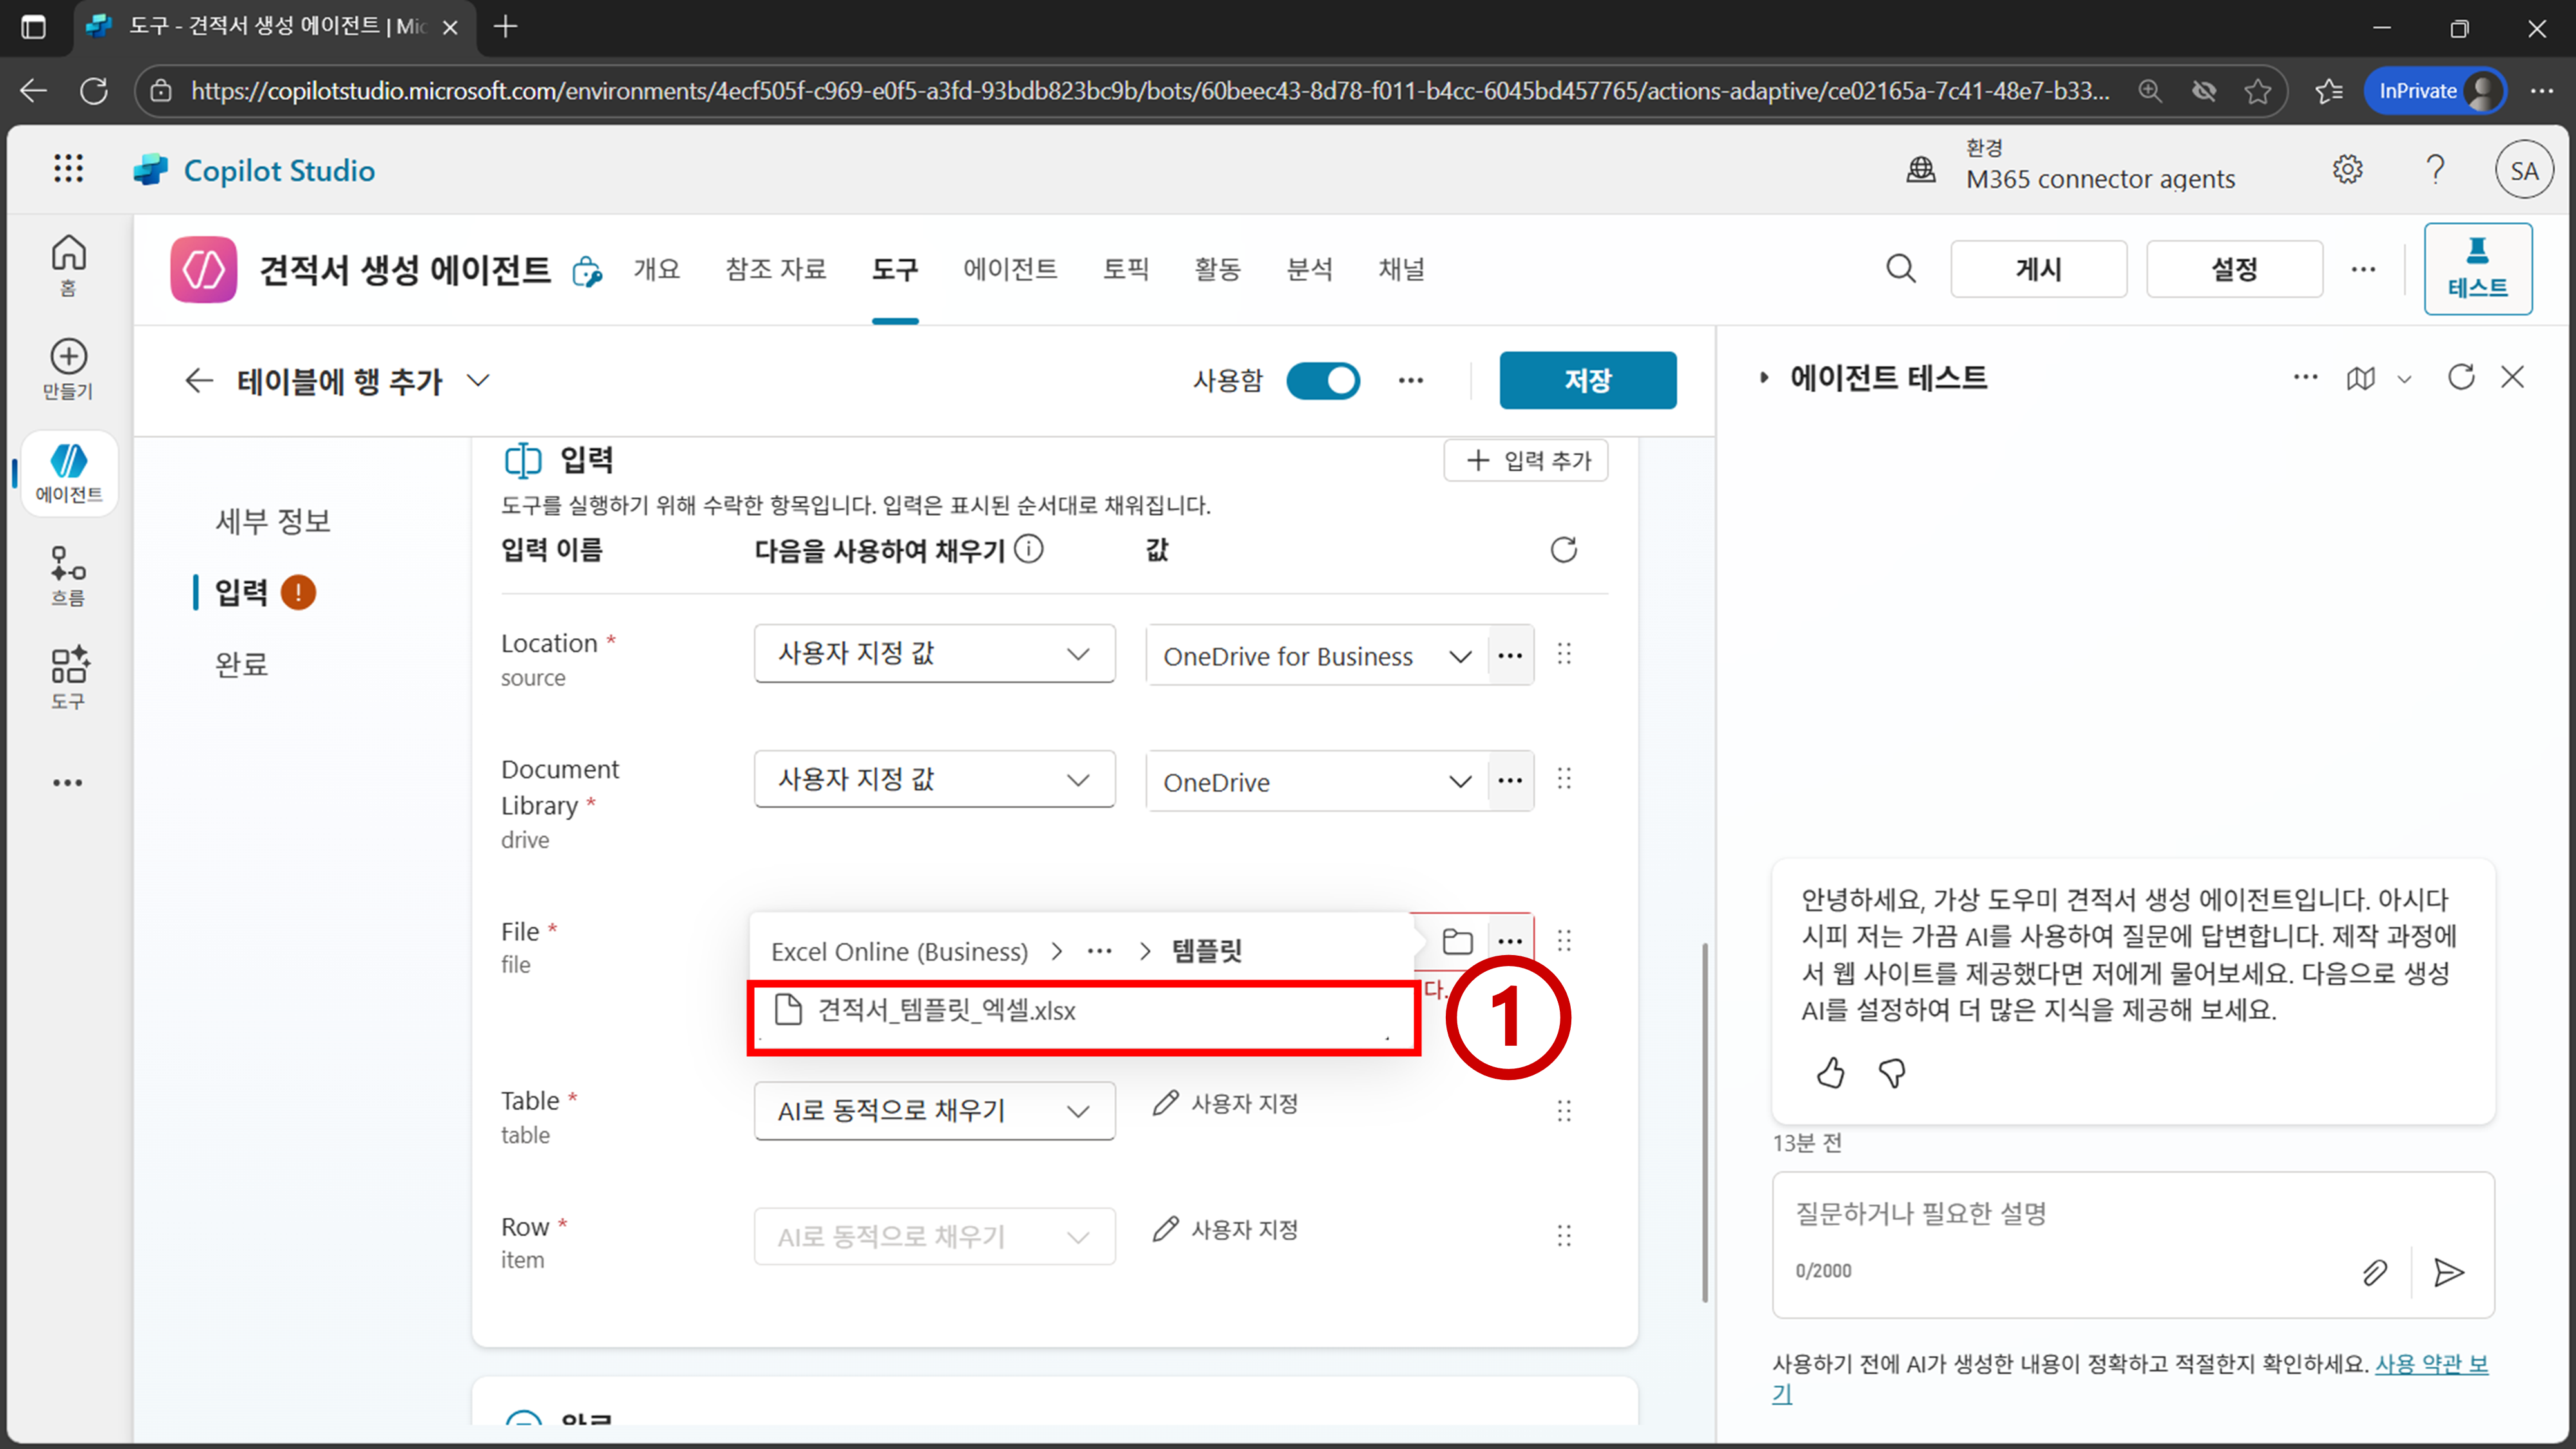This screenshot has height=1449, width=2576.
Task: Click the 입력 추가 button
Action: pos(1526,461)
